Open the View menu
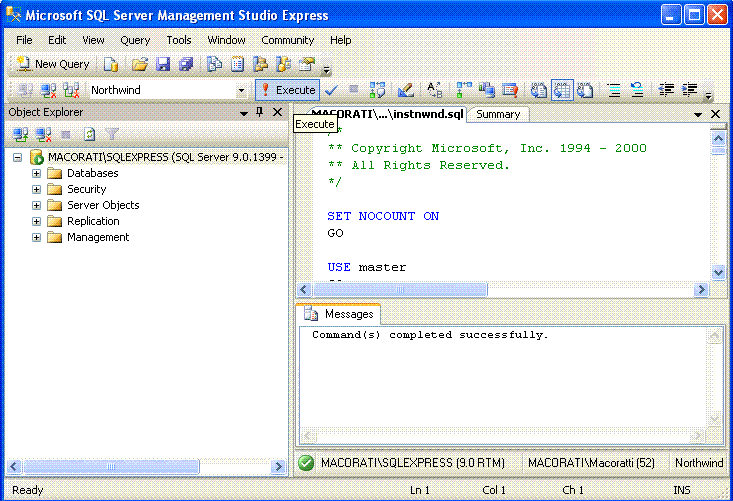Screen dimensions: 733x501 [93, 40]
